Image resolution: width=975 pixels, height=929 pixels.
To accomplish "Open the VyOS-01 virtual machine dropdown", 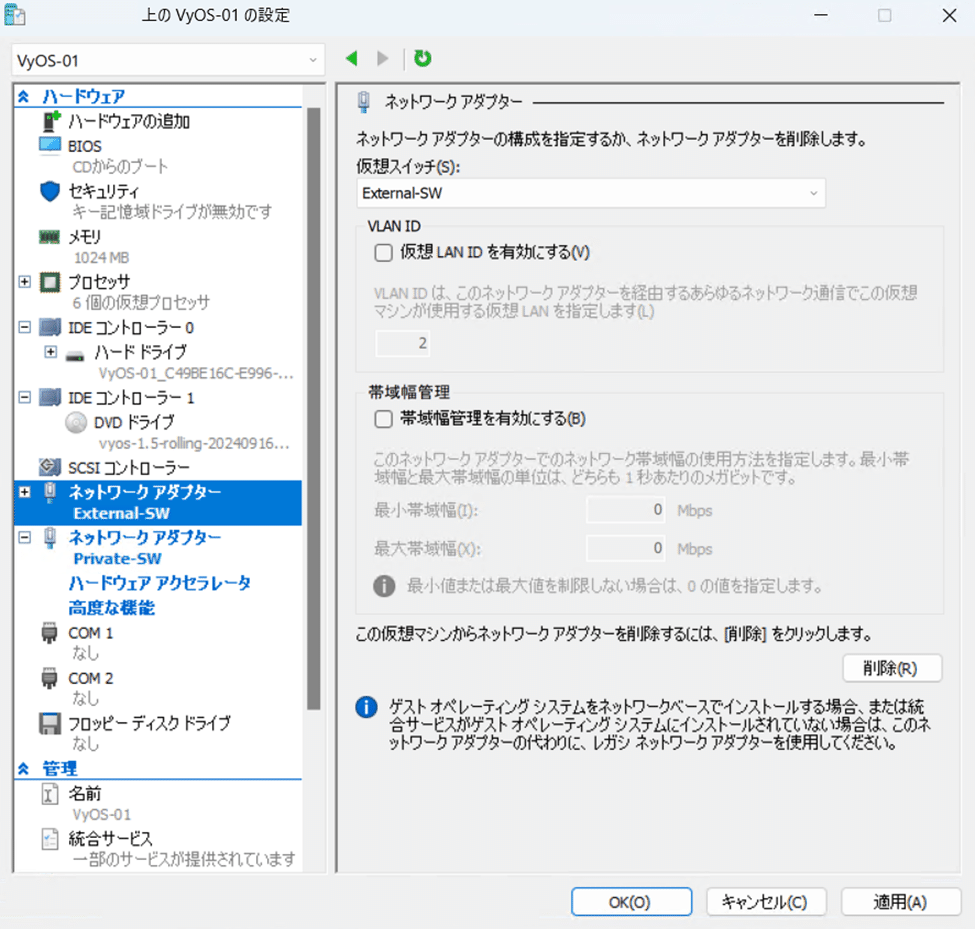I will pos(168,60).
